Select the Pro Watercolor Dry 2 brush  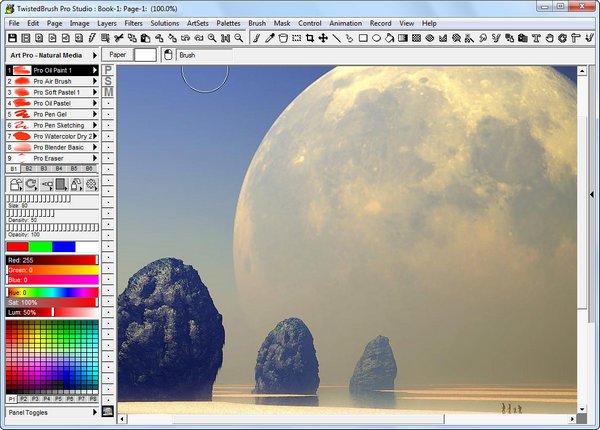coord(52,136)
